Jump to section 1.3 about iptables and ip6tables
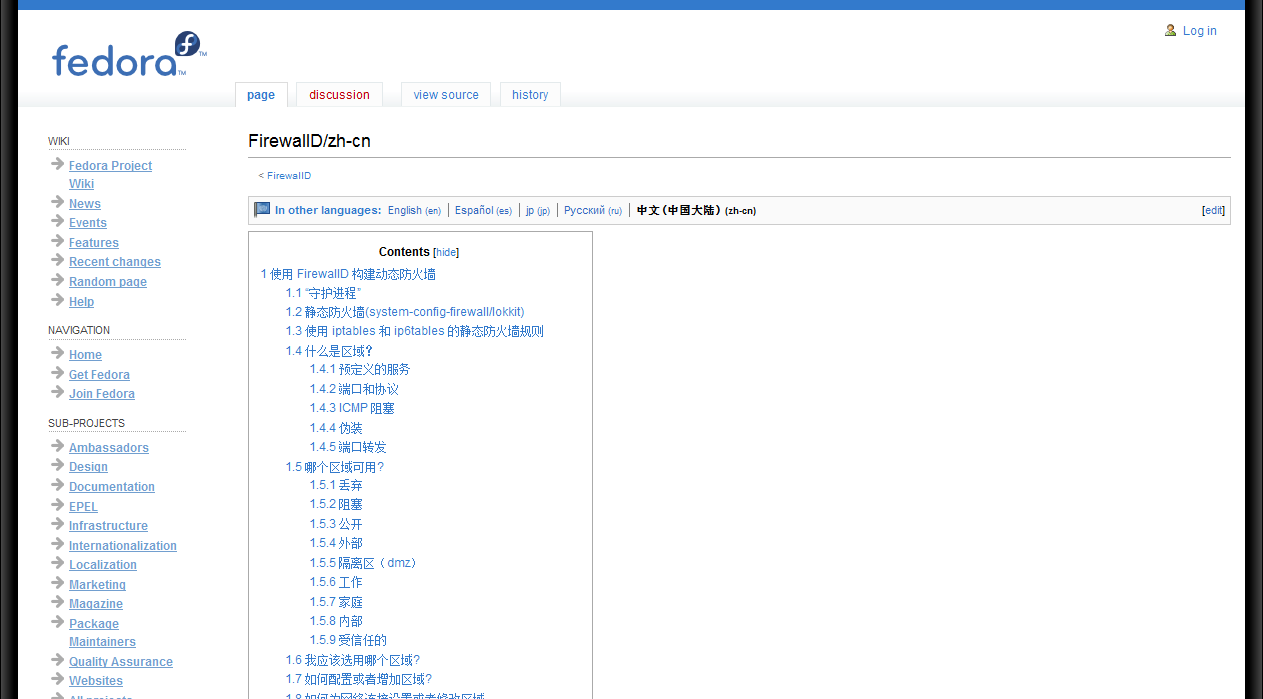 pos(414,331)
